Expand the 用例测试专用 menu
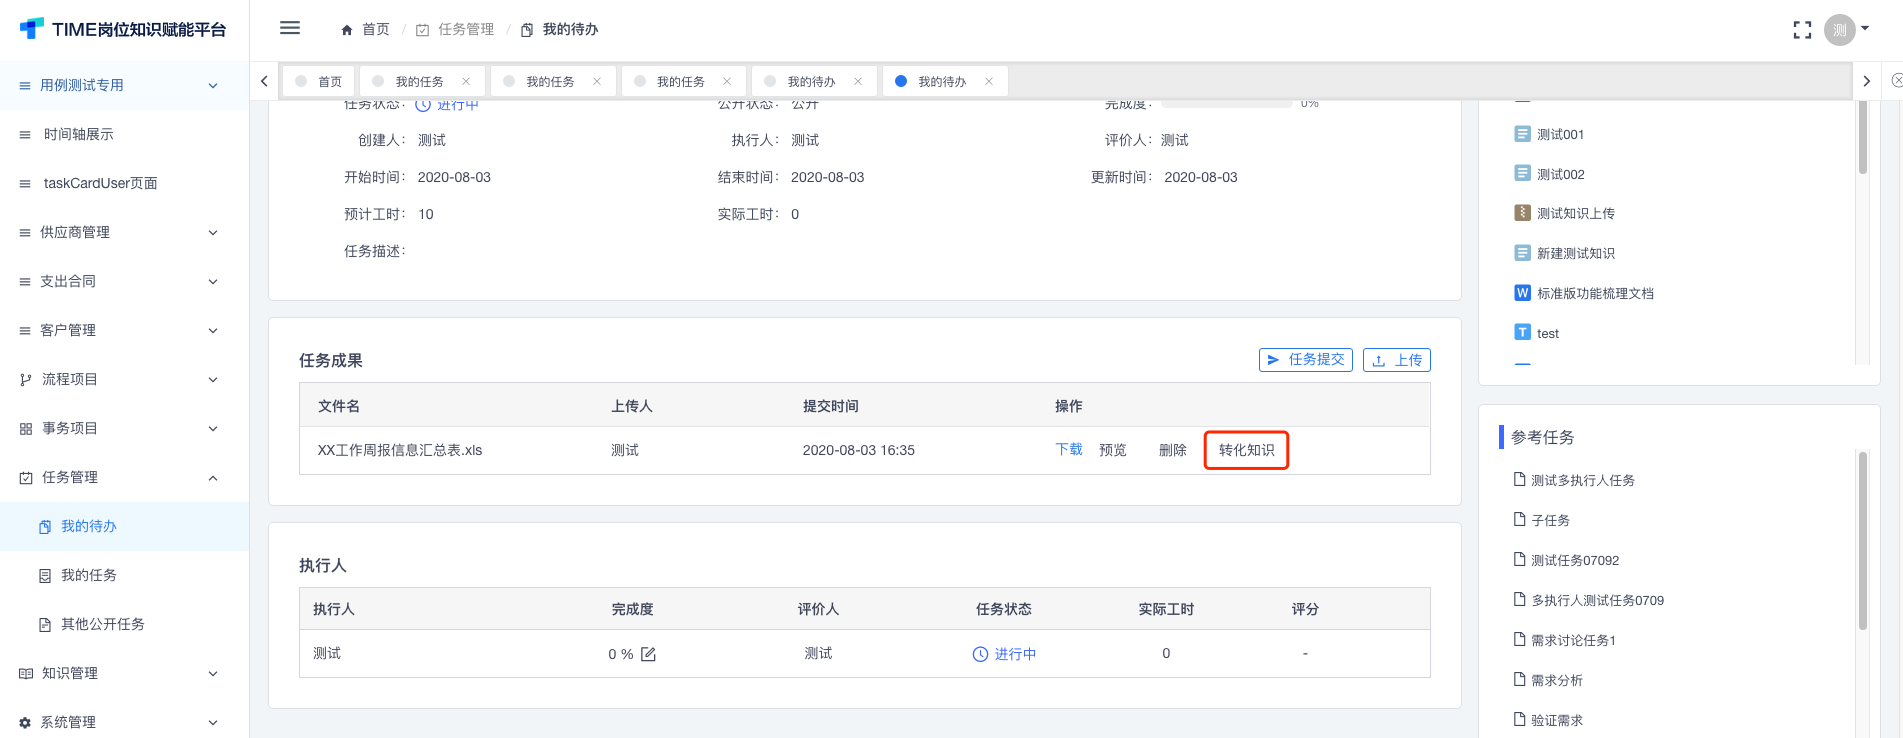This screenshot has height=738, width=1903. (124, 86)
